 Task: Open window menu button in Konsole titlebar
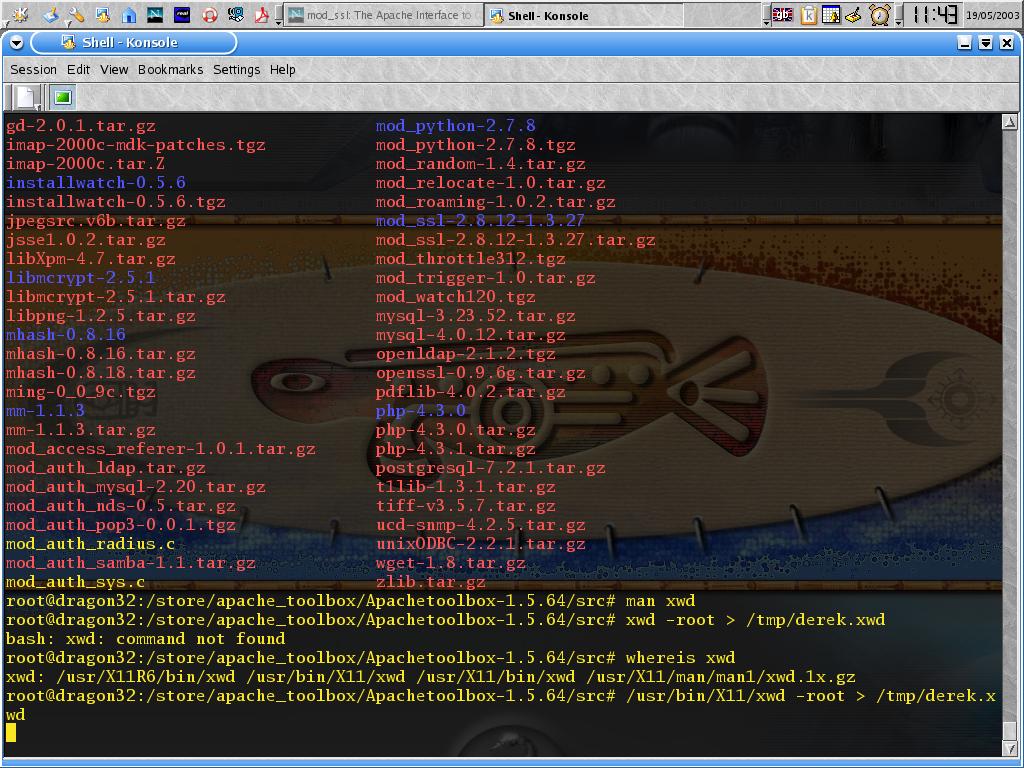tap(17, 43)
